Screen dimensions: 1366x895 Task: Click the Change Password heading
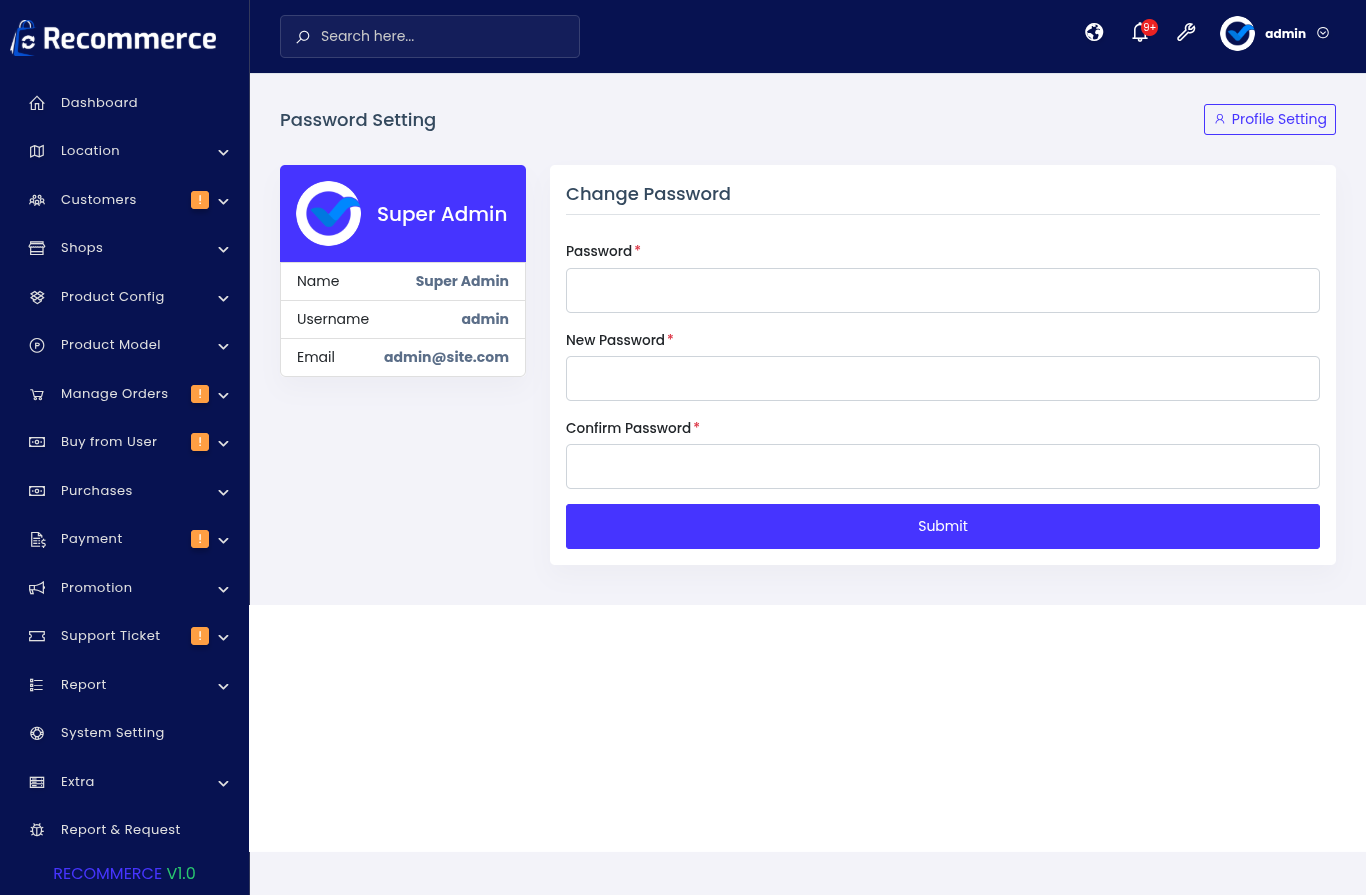point(648,194)
